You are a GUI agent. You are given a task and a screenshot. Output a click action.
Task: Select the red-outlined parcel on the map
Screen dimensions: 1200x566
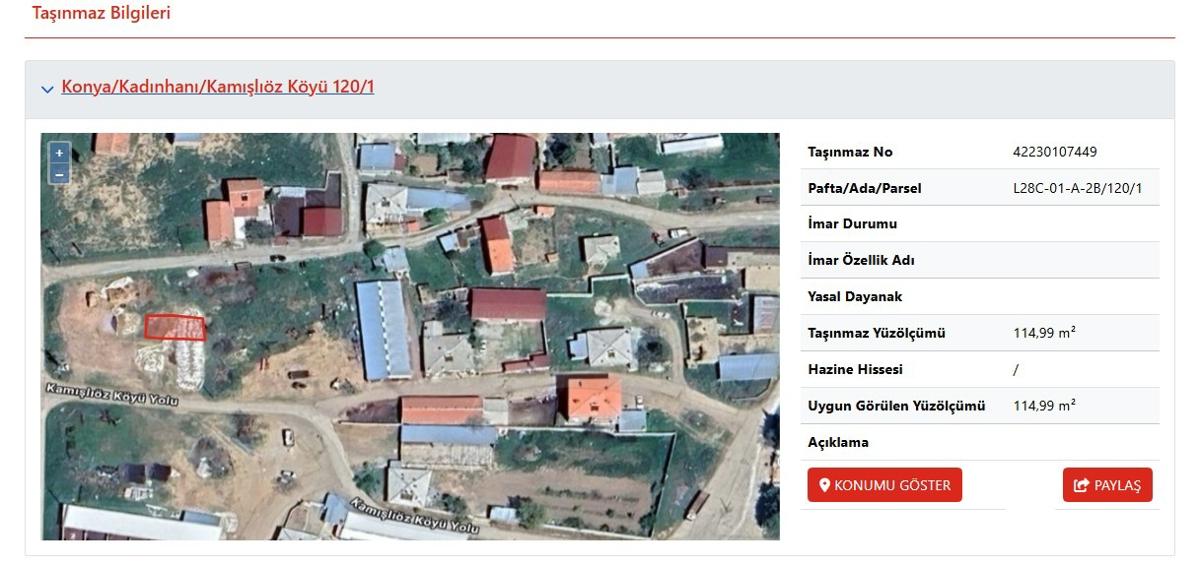175,327
